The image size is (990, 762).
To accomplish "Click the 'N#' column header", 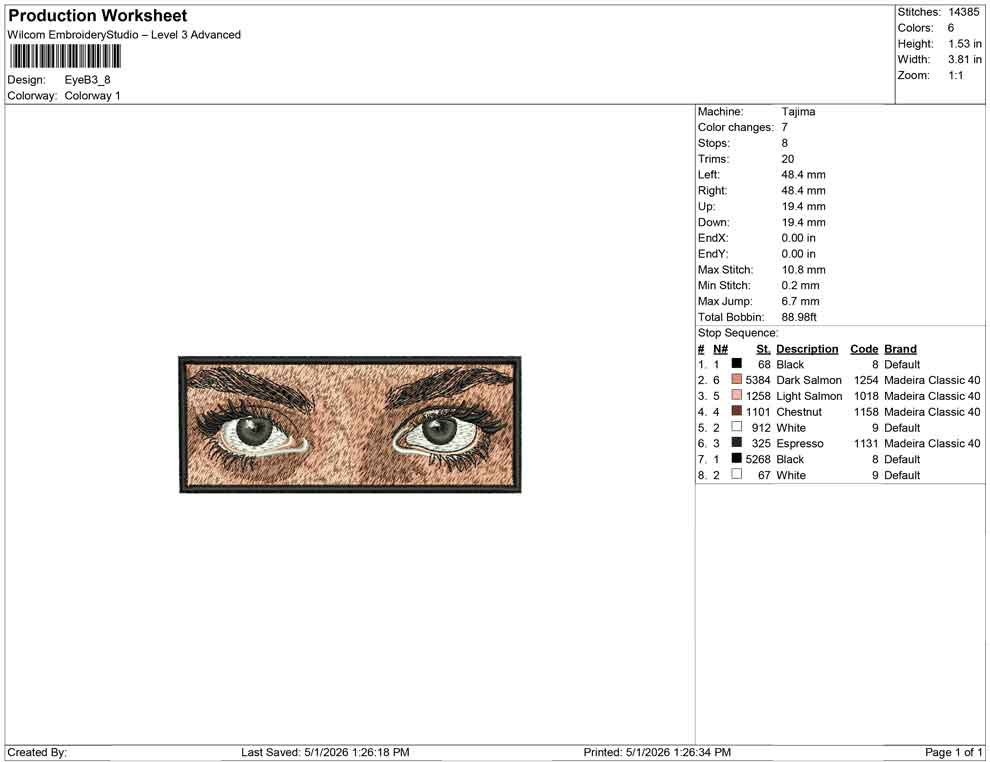I will click(720, 349).
